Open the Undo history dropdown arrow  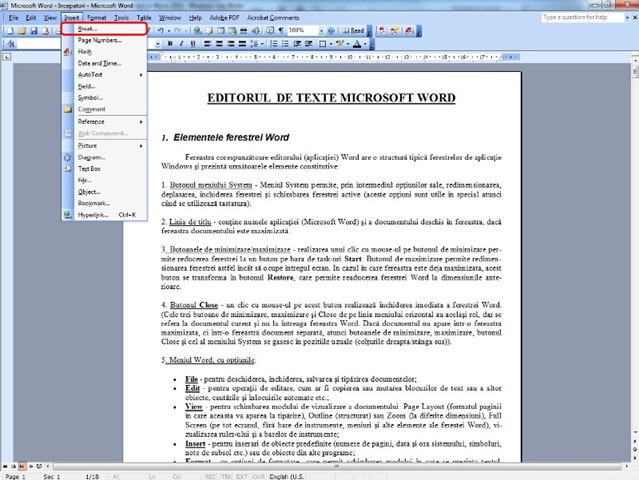pyautogui.click(x=168, y=31)
